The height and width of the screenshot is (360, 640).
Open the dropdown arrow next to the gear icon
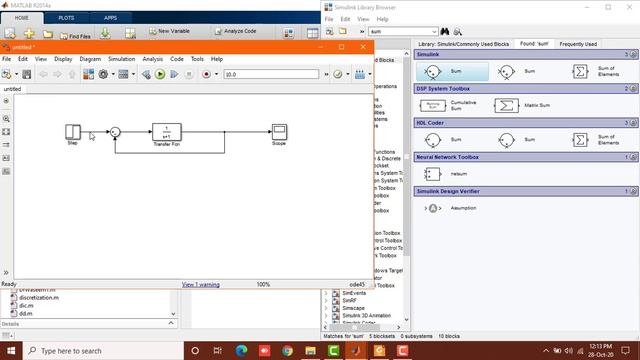click(x=113, y=74)
